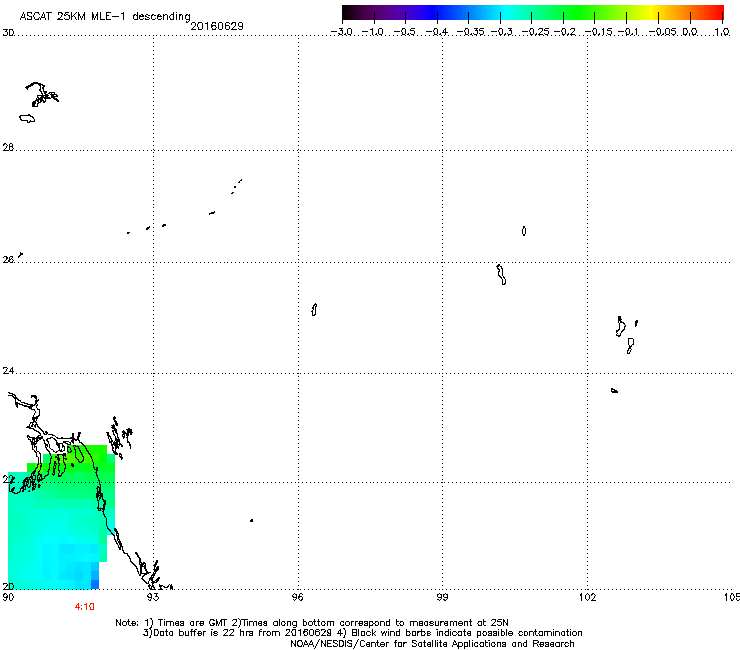Click the date label '20160629' below the title
This screenshot has height=650, width=740.
[217, 26]
